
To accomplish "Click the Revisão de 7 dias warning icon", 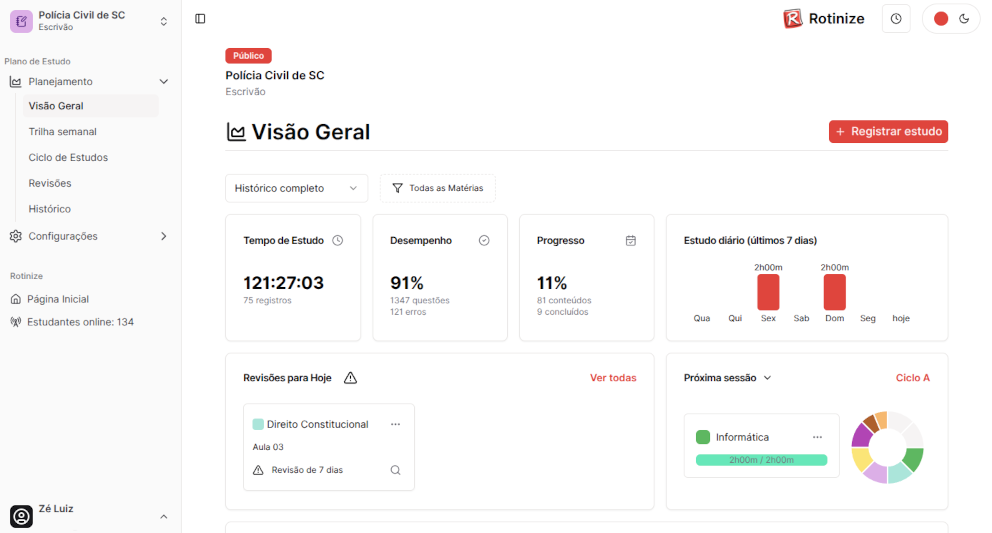I will [x=258, y=470].
